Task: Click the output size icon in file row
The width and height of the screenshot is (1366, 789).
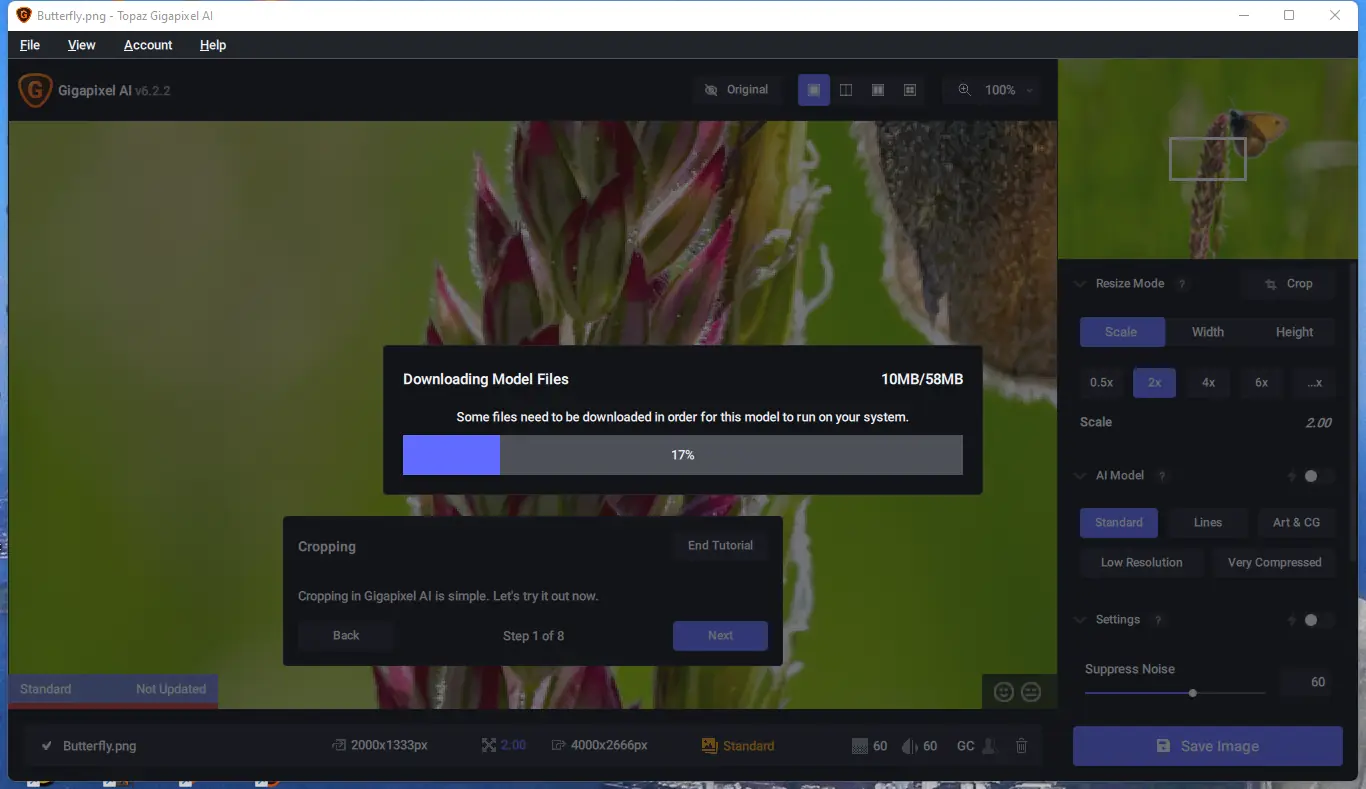Action: [x=558, y=746]
